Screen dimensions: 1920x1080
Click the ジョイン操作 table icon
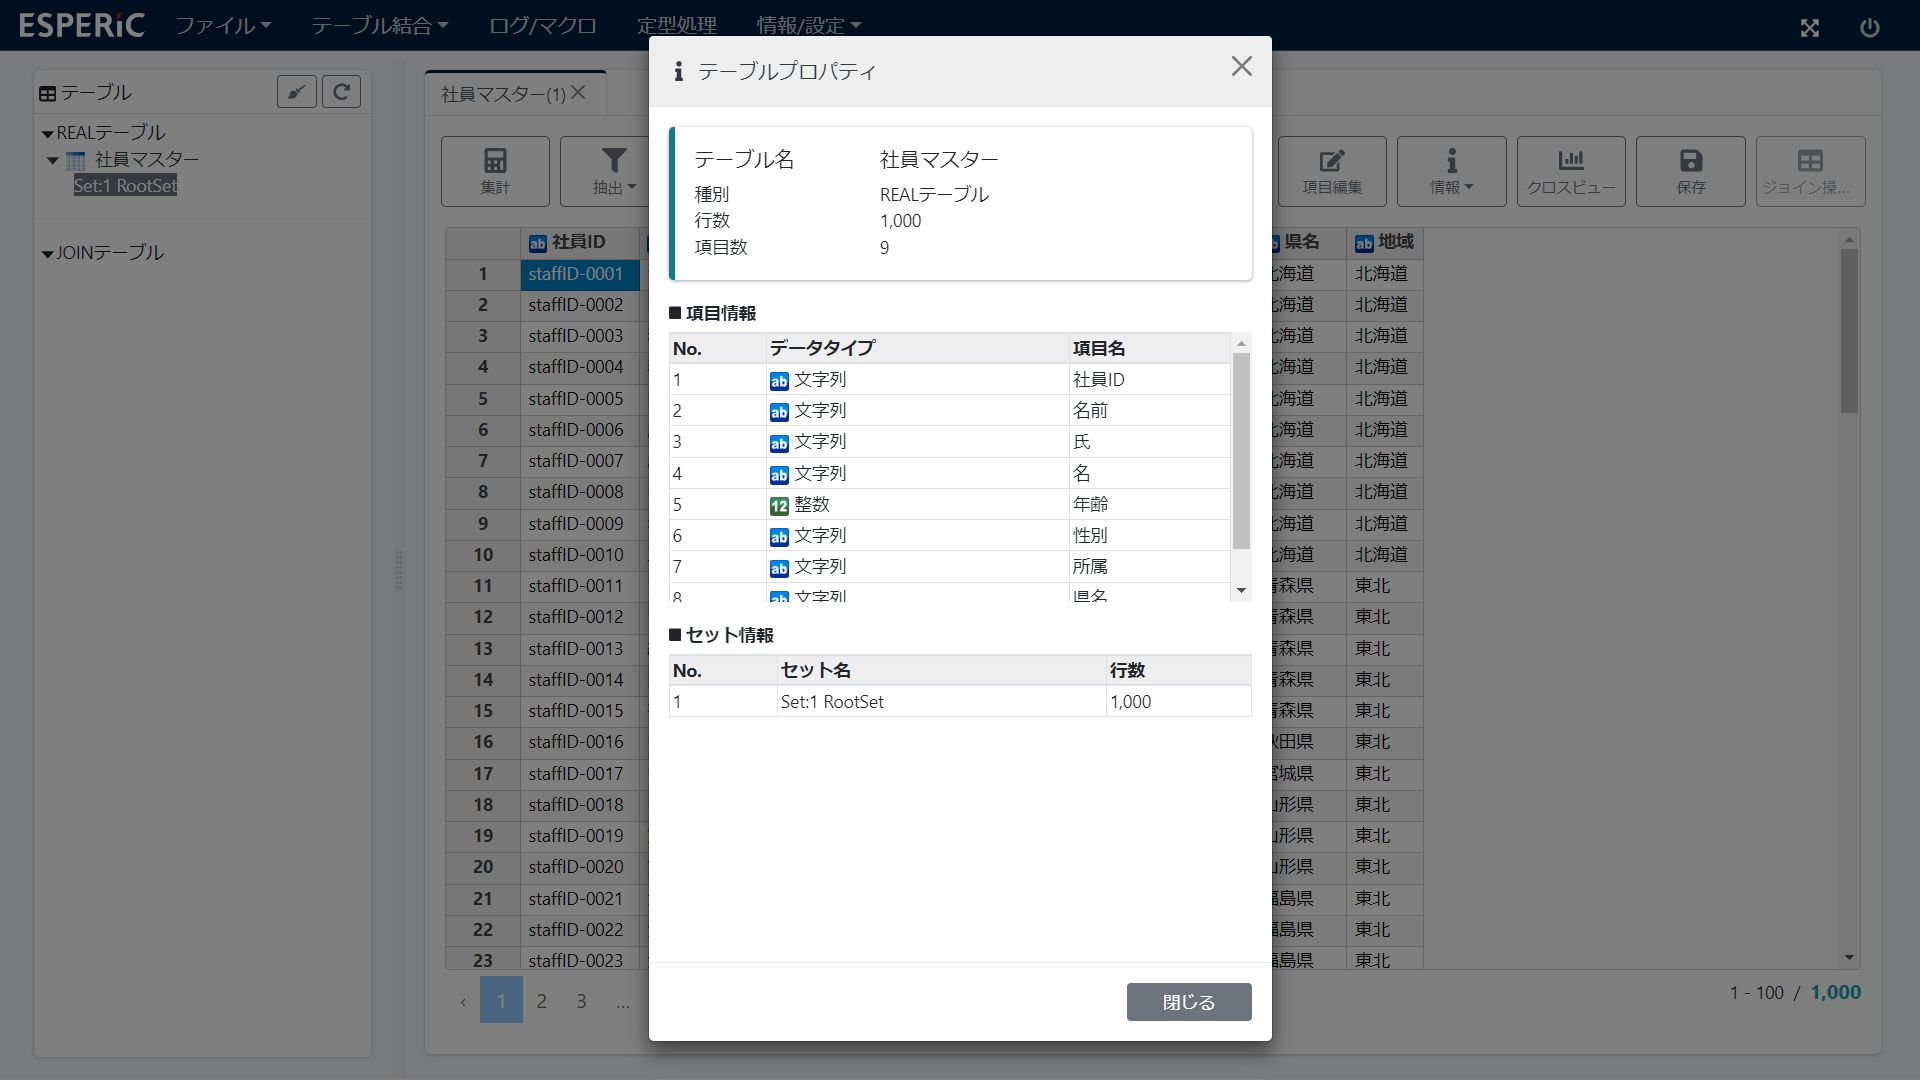coord(1809,161)
